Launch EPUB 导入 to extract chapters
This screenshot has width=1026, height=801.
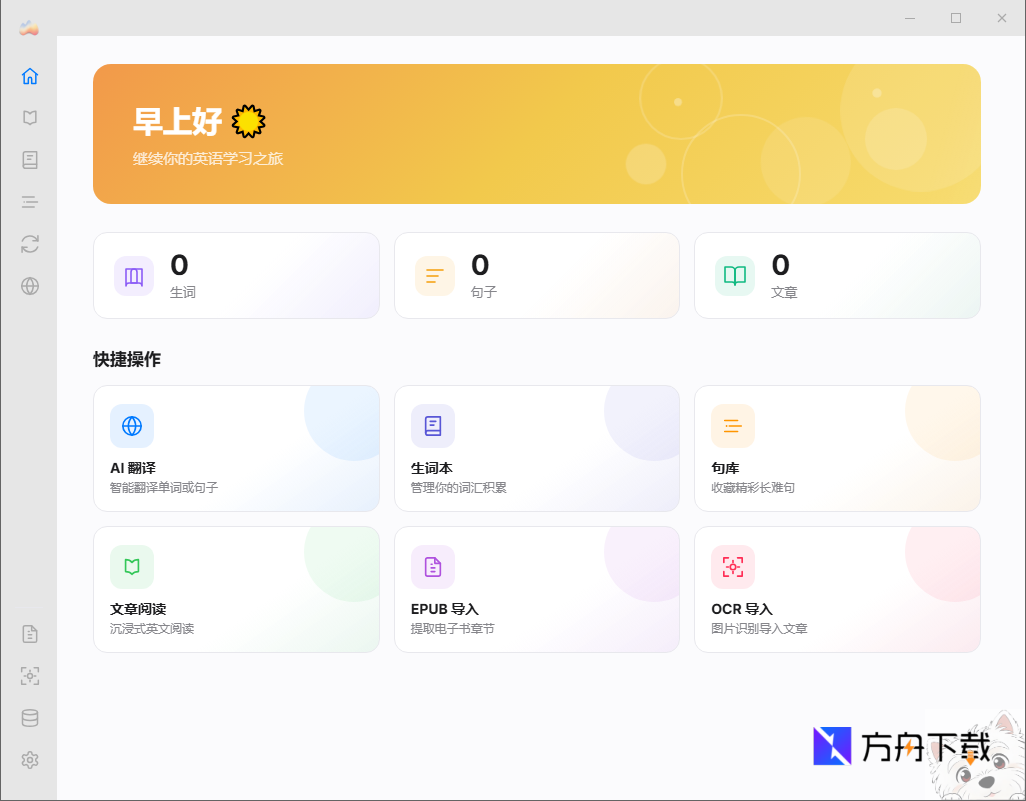pyautogui.click(x=537, y=589)
